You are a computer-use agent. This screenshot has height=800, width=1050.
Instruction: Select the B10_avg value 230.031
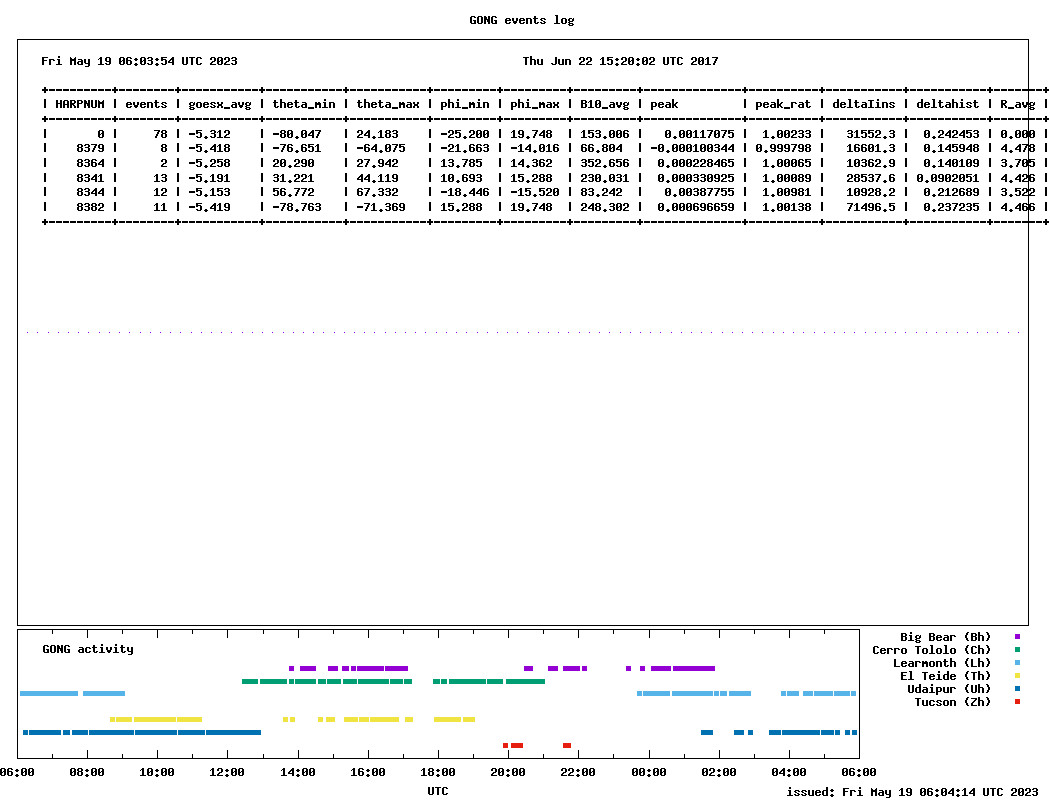pyautogui.click(x=605, y=178)
